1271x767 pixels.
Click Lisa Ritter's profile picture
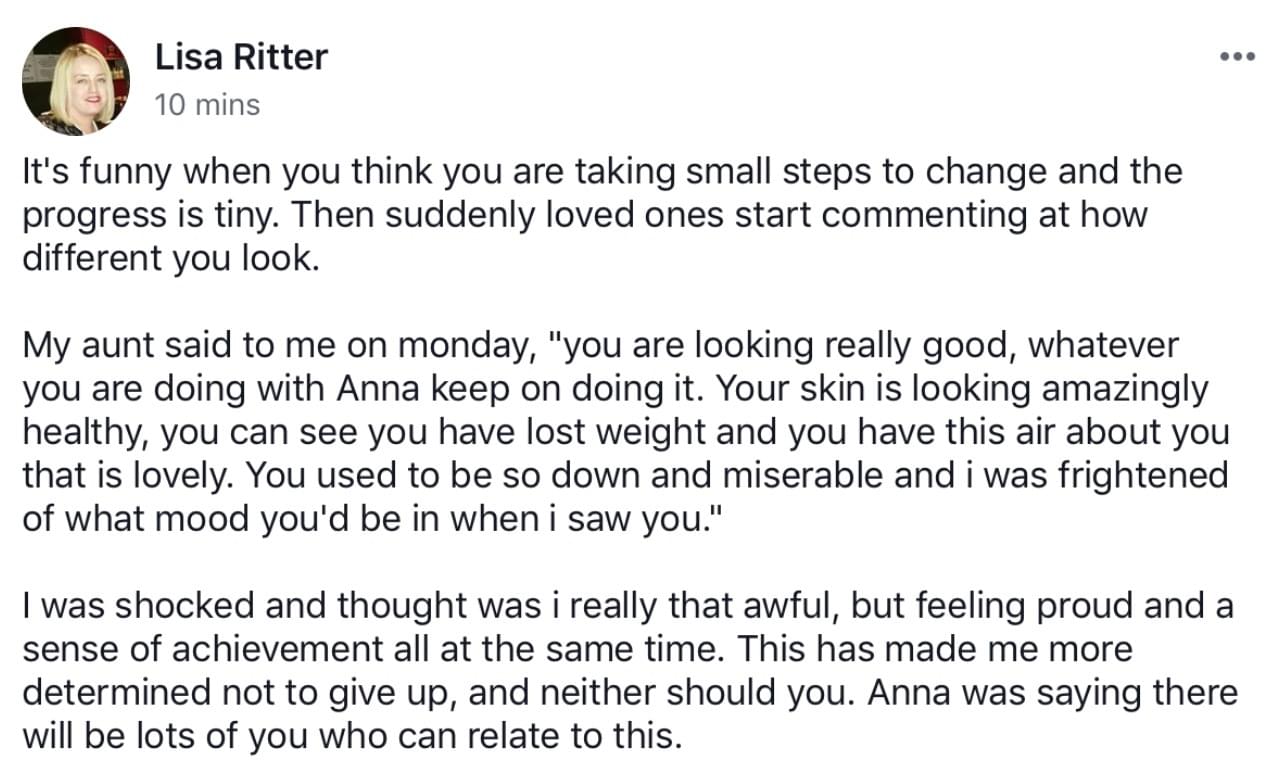click(76, 82)
